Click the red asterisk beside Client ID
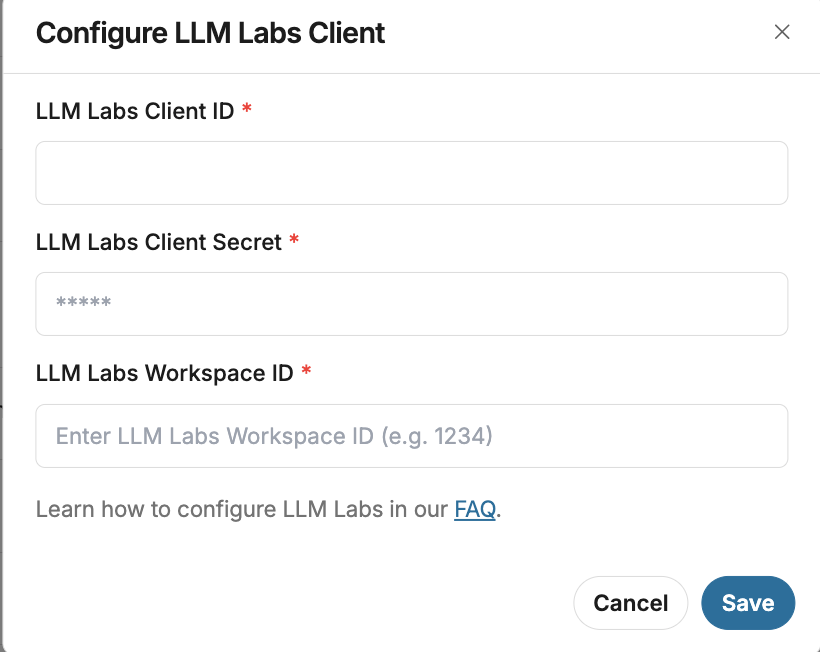The width and height of the screenshot is (820, 652). 247,110
